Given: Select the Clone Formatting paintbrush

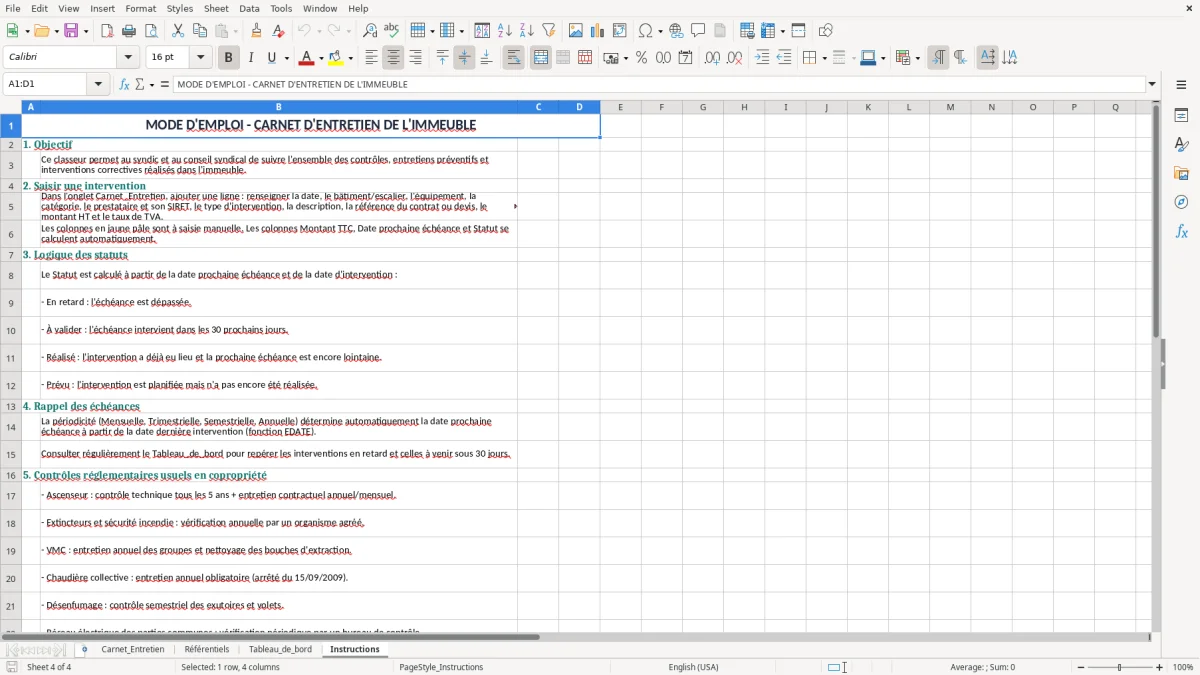Looking at the screenshot, I should coord(257,31).
